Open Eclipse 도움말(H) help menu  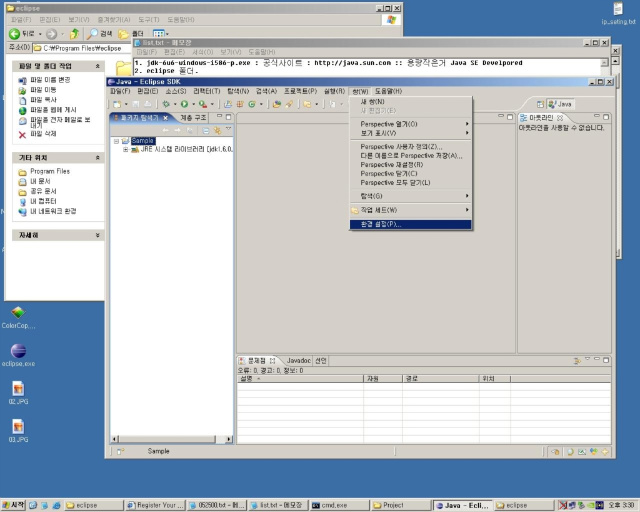[388, 91]
